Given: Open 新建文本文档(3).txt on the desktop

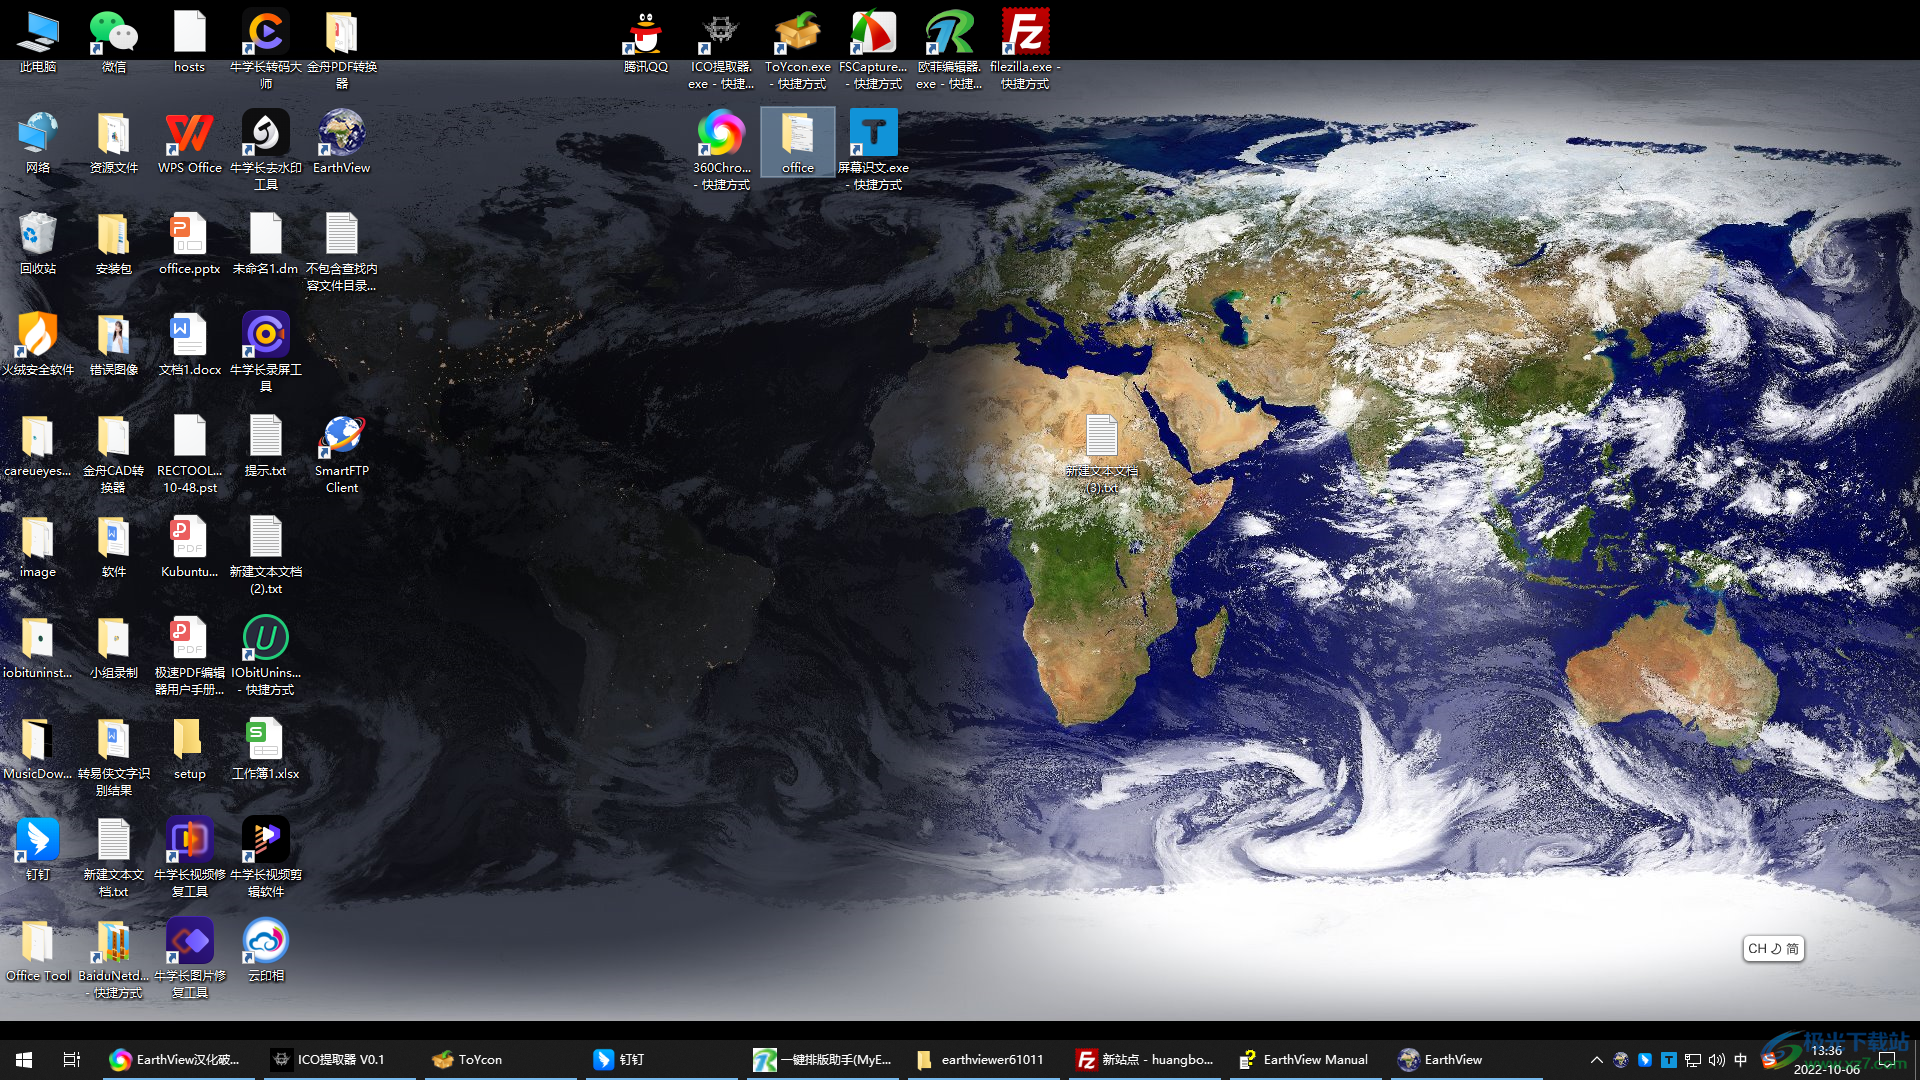Looking at the screenshot, I should [1101, 440].
